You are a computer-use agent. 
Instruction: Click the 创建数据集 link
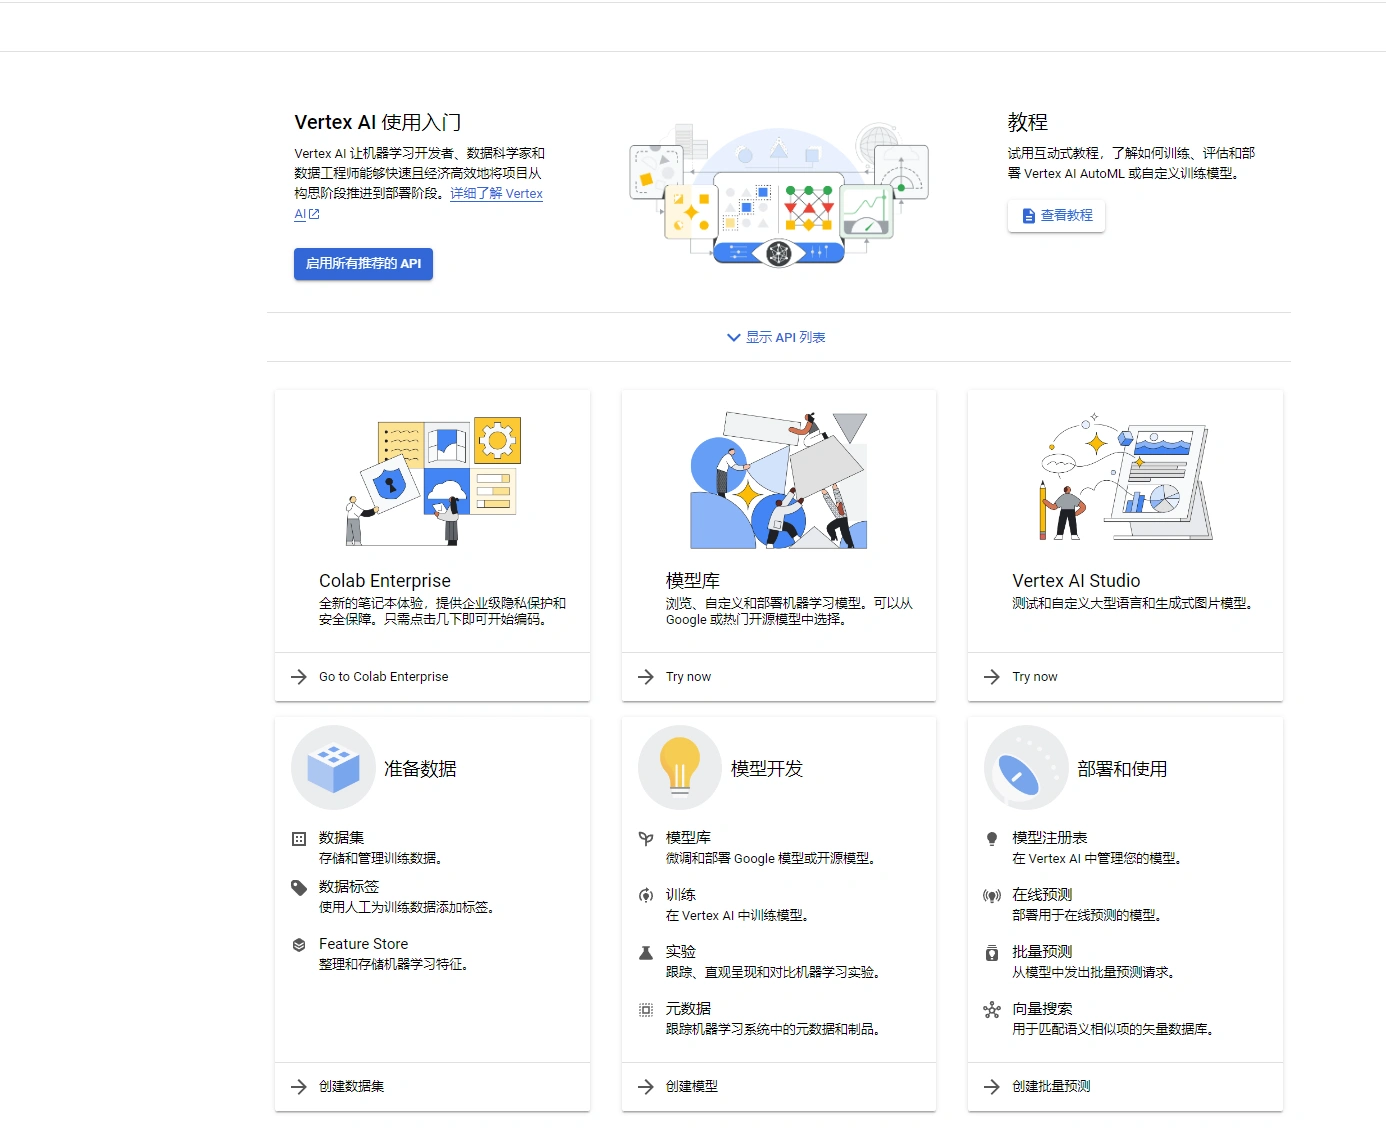(x=351, y=1087)
